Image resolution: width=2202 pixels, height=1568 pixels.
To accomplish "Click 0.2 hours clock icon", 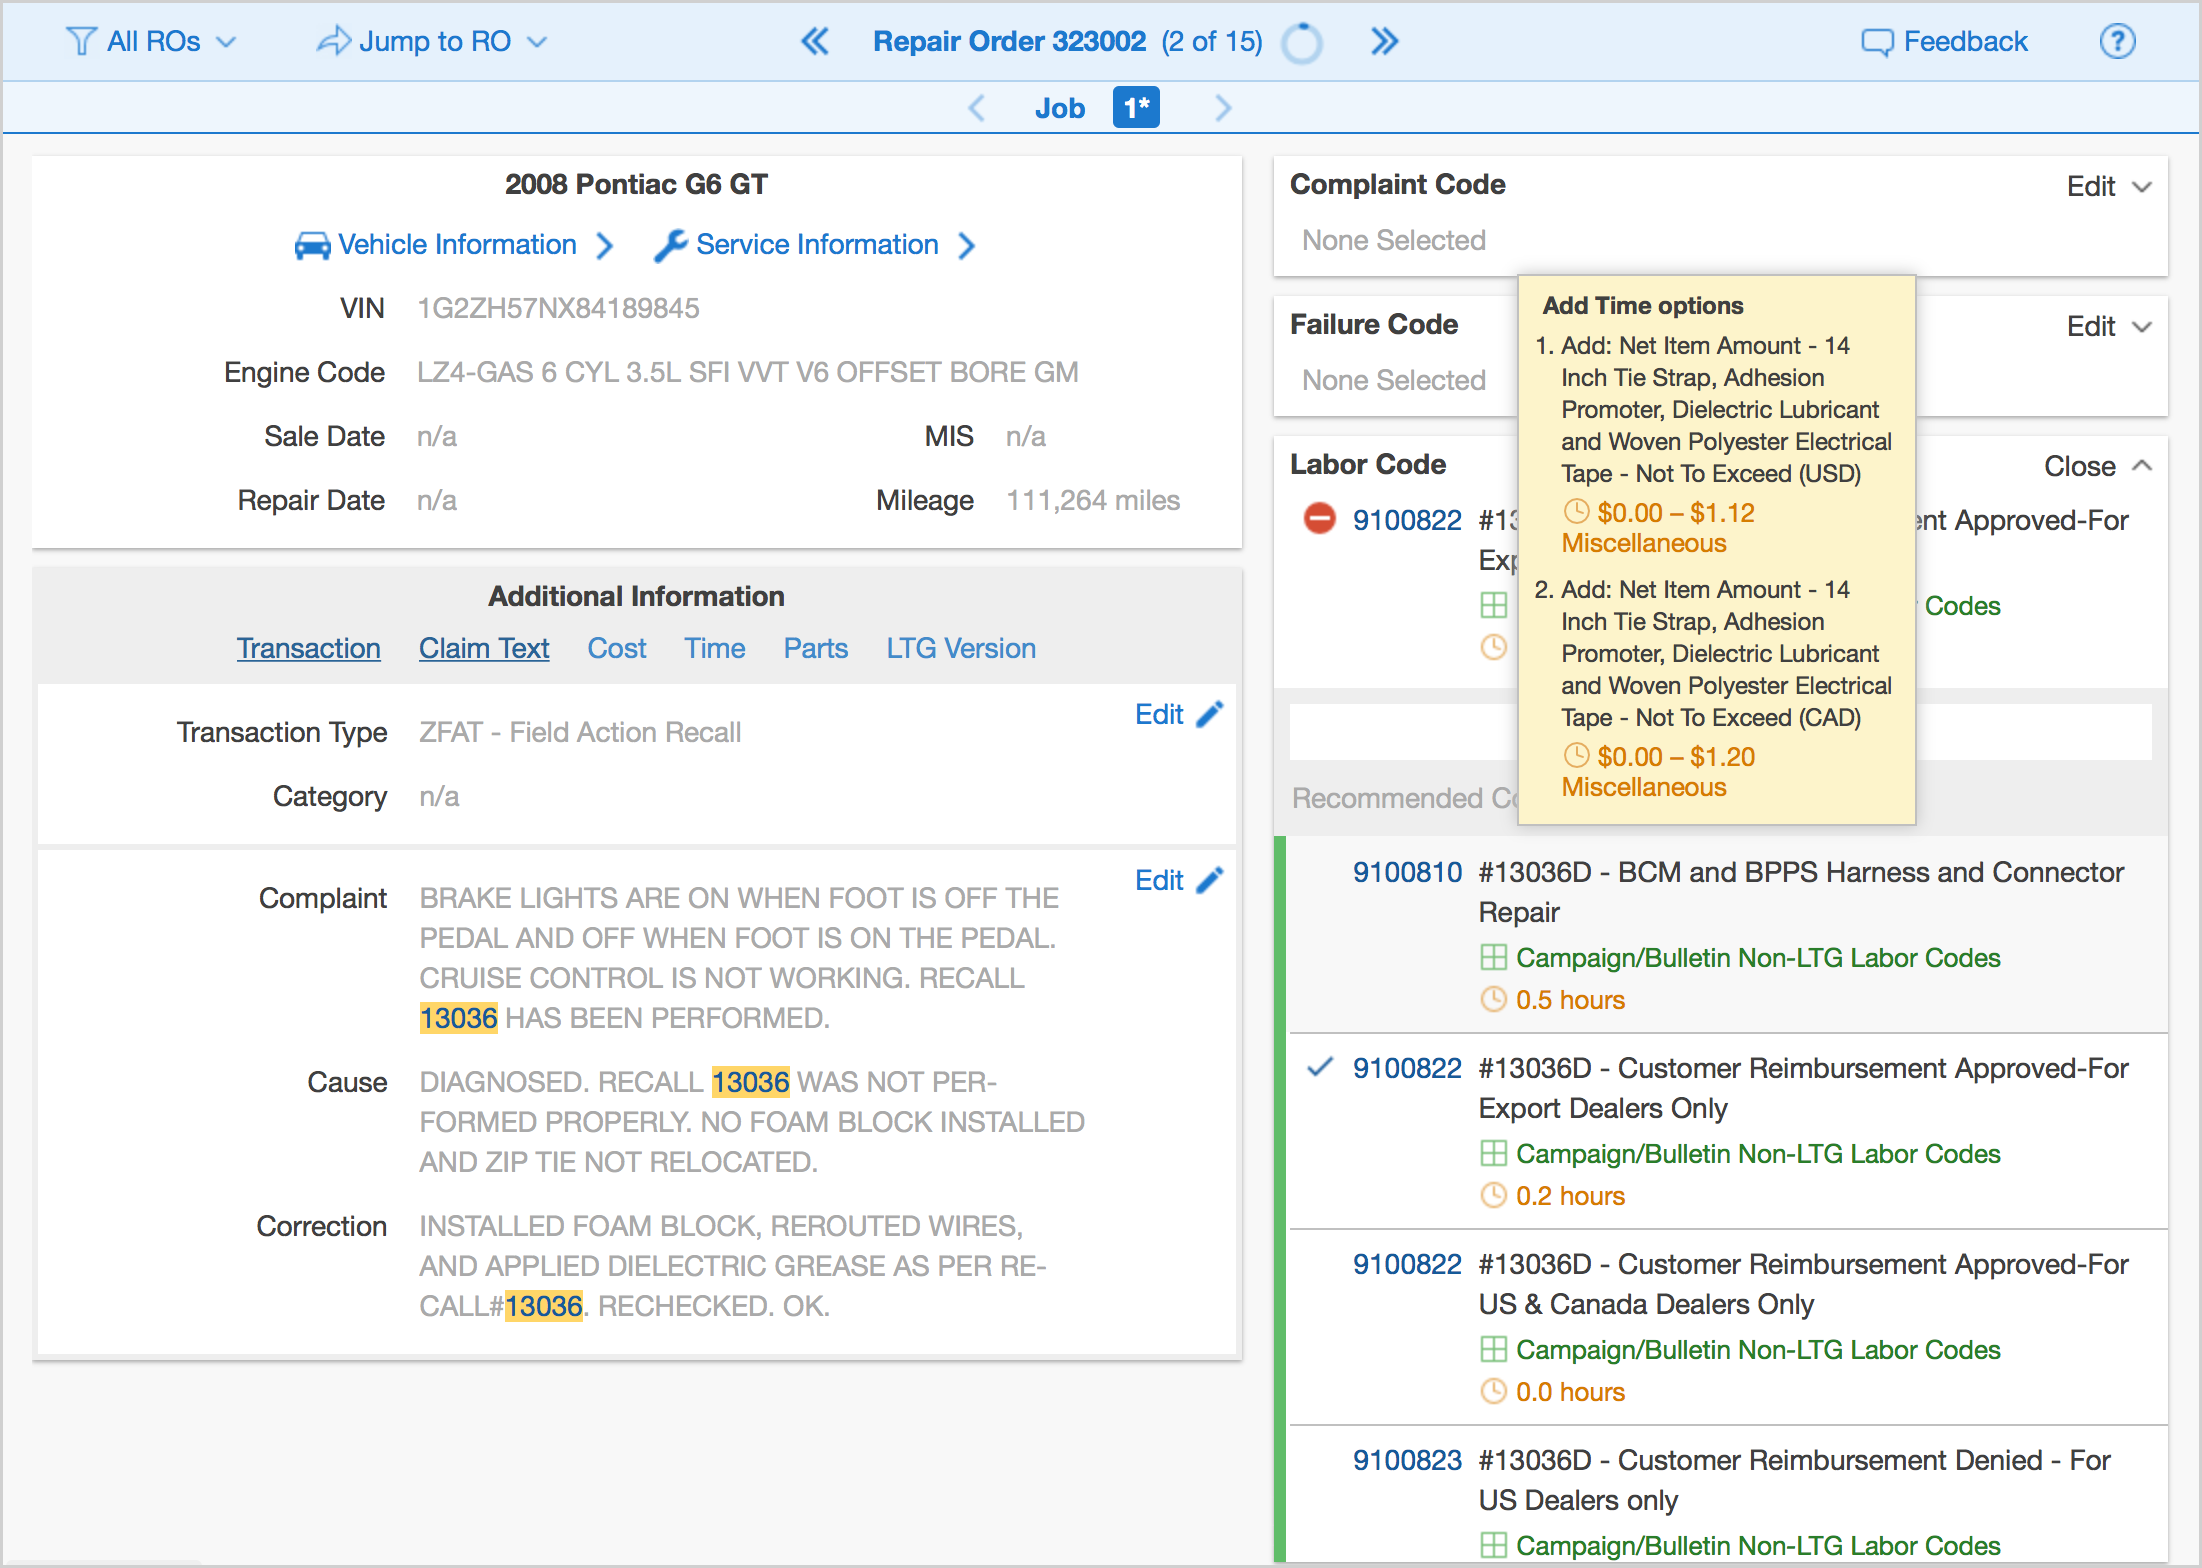I will [x=1493, y=1195].
